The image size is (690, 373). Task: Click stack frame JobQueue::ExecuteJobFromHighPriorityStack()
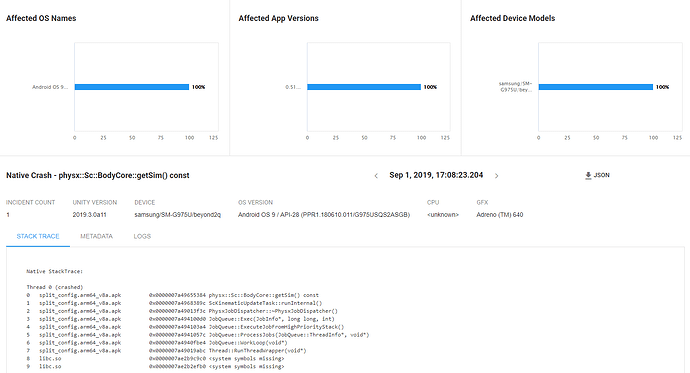pos(185,327)
